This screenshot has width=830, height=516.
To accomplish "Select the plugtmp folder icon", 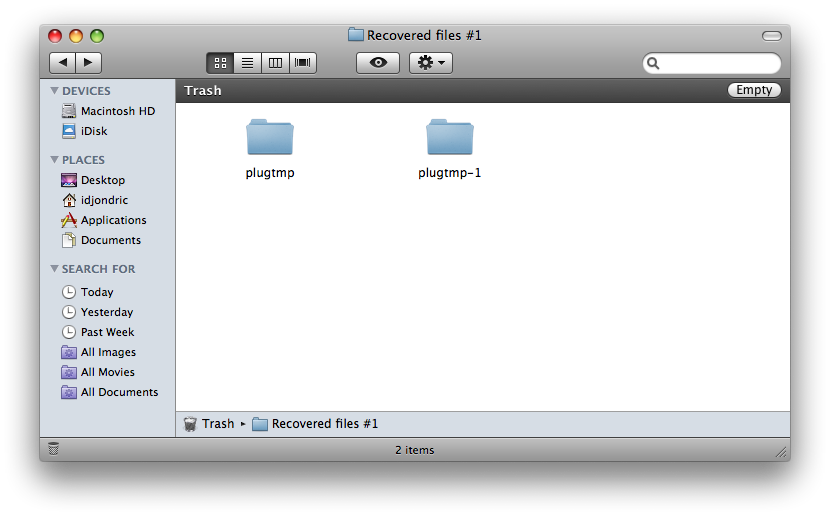I will click(x=270, y=137).
